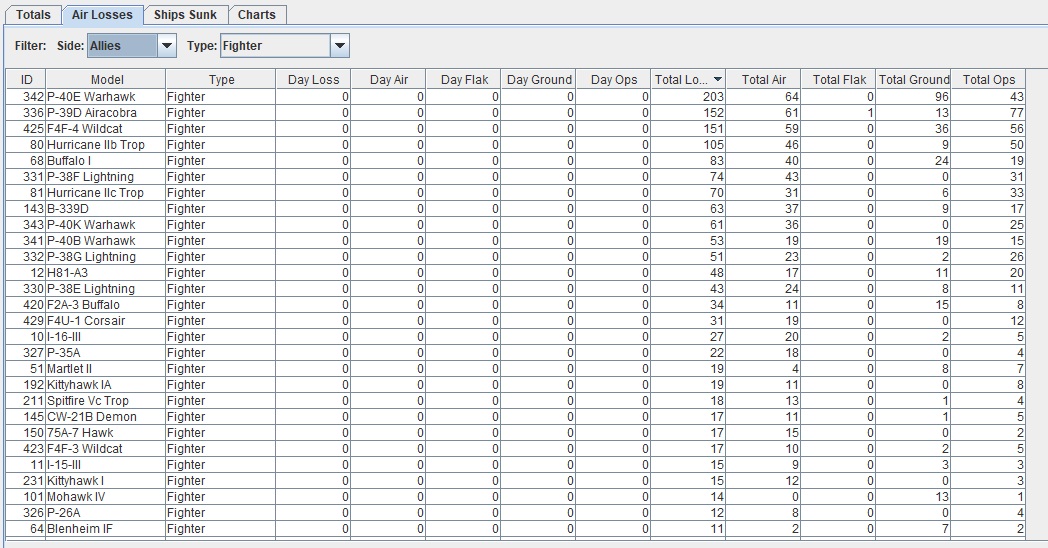Select the P-40B Warhawk row
1048x548 pixels.
pyautogui.click(x=515, y=241)
